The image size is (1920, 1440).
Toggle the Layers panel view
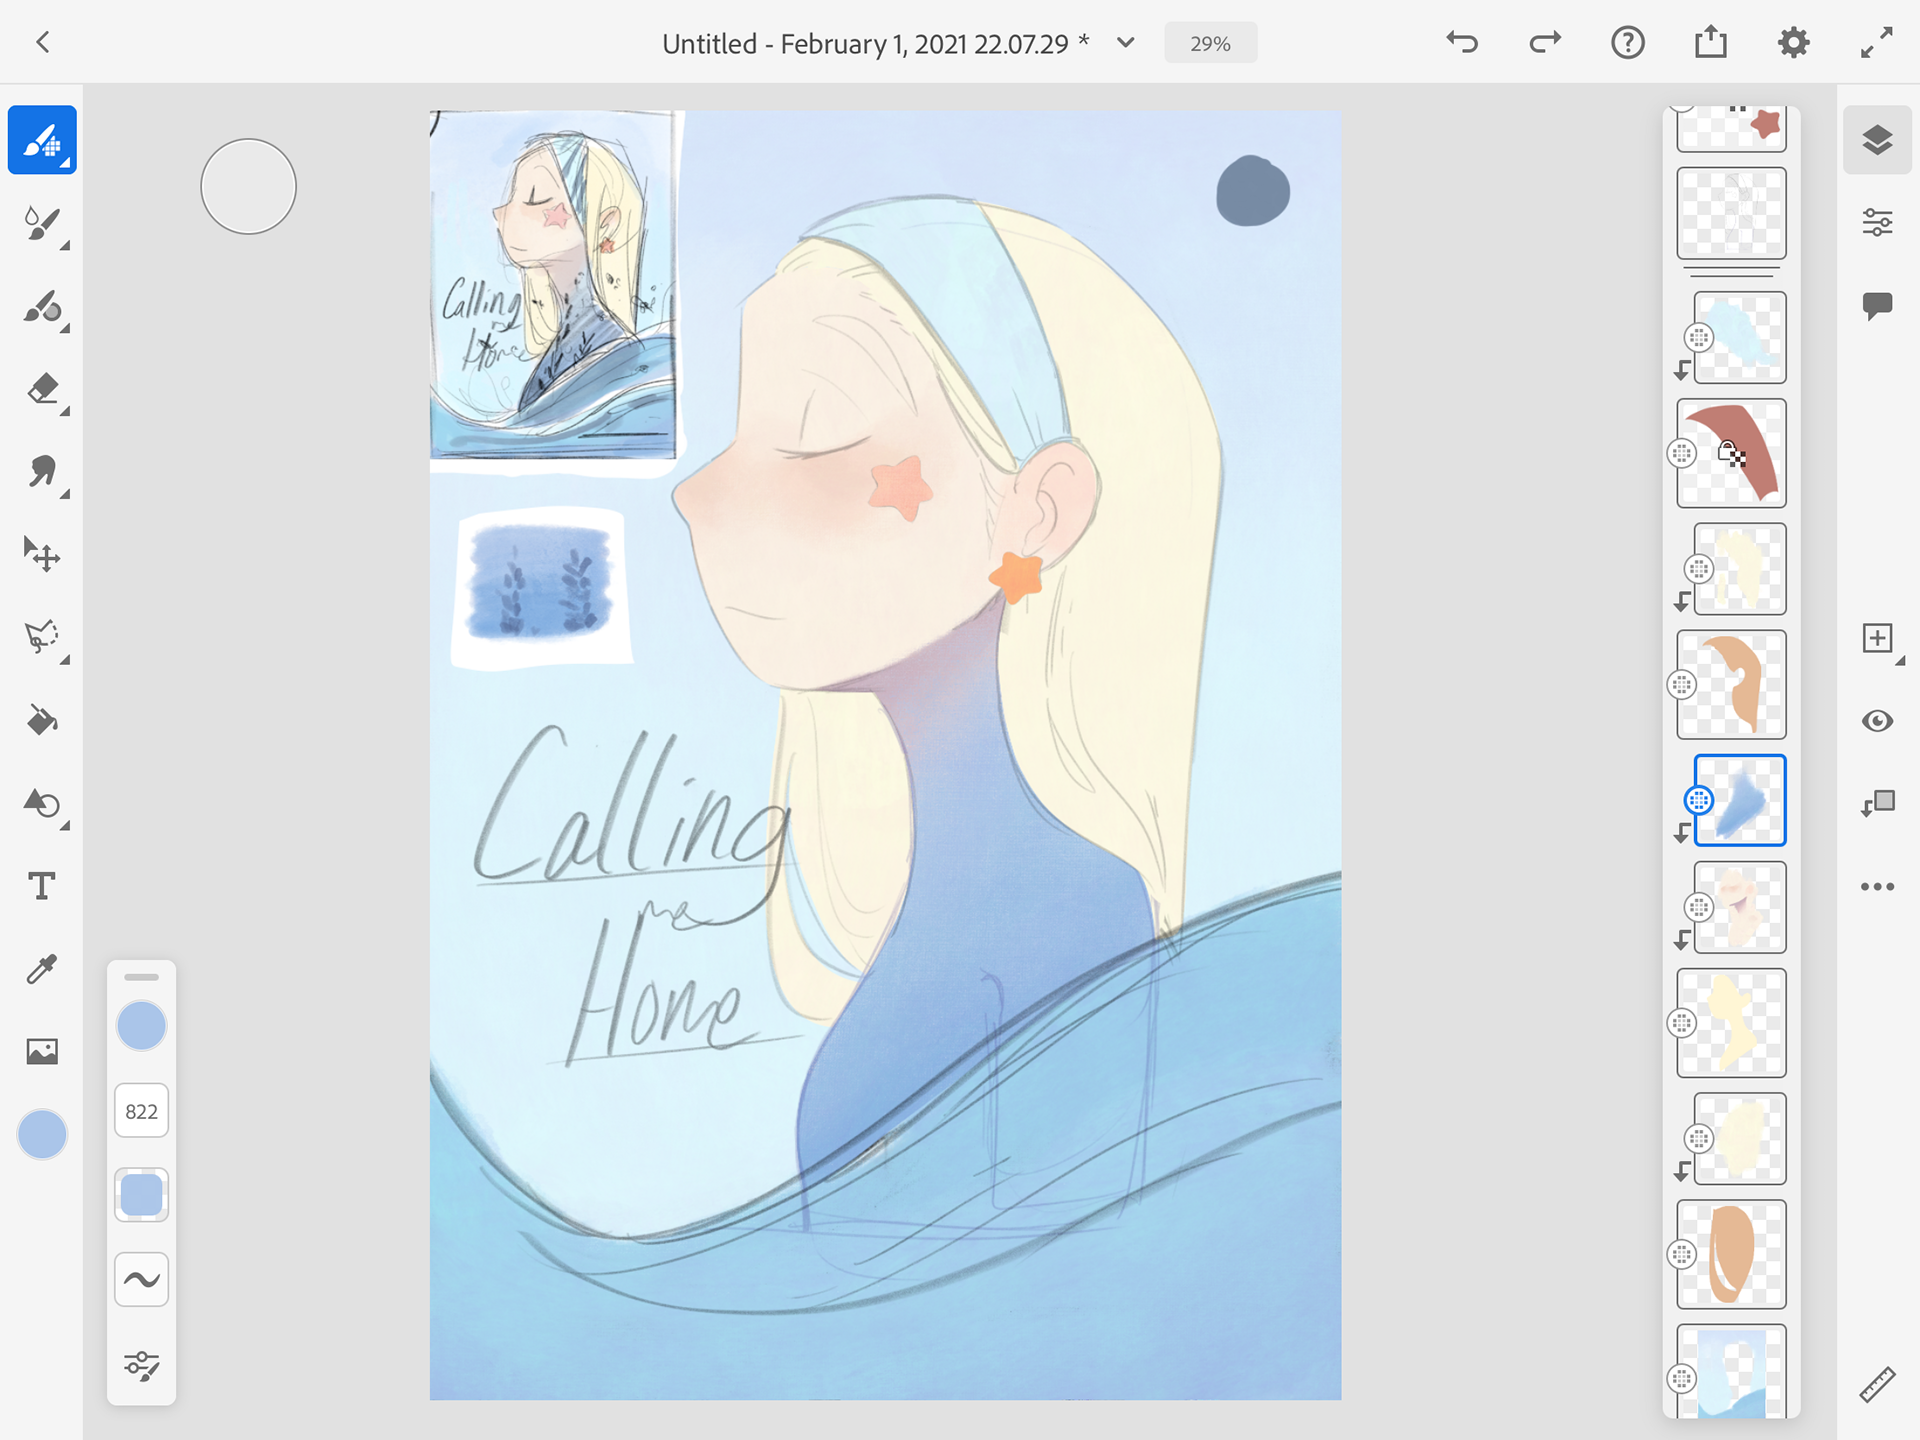tap(1877, 140)
